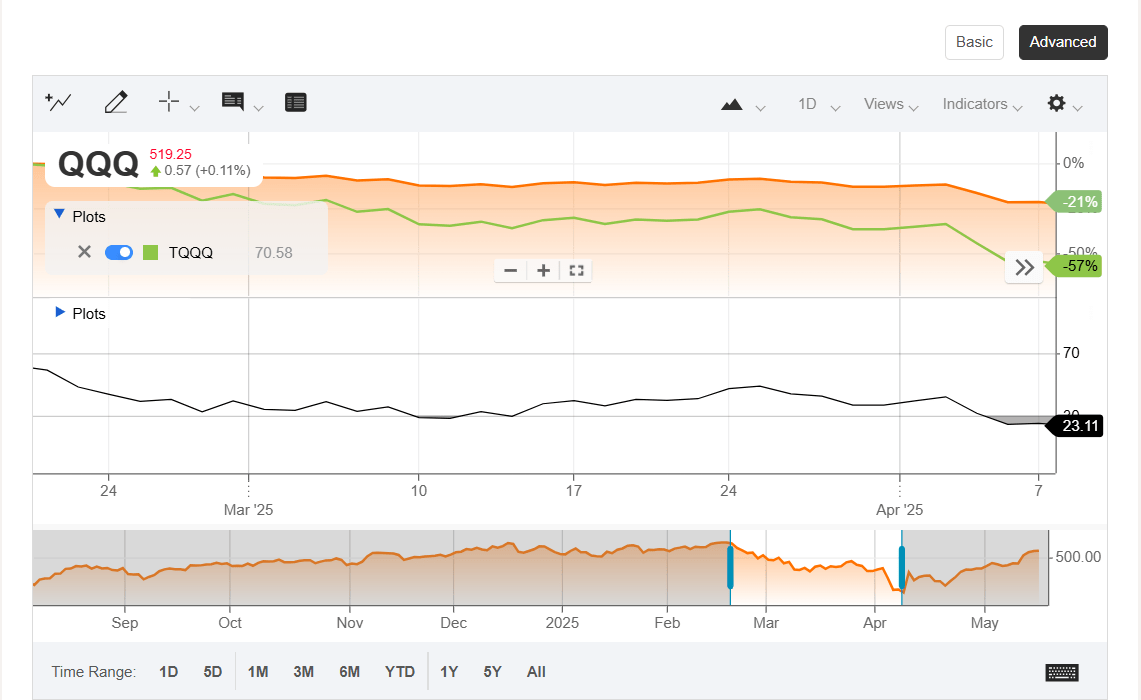Image resolution: width=1141 pixels, height=700 pixels.
Task: Click the Dec label in range navigator
Action: (x=453, y=623)
